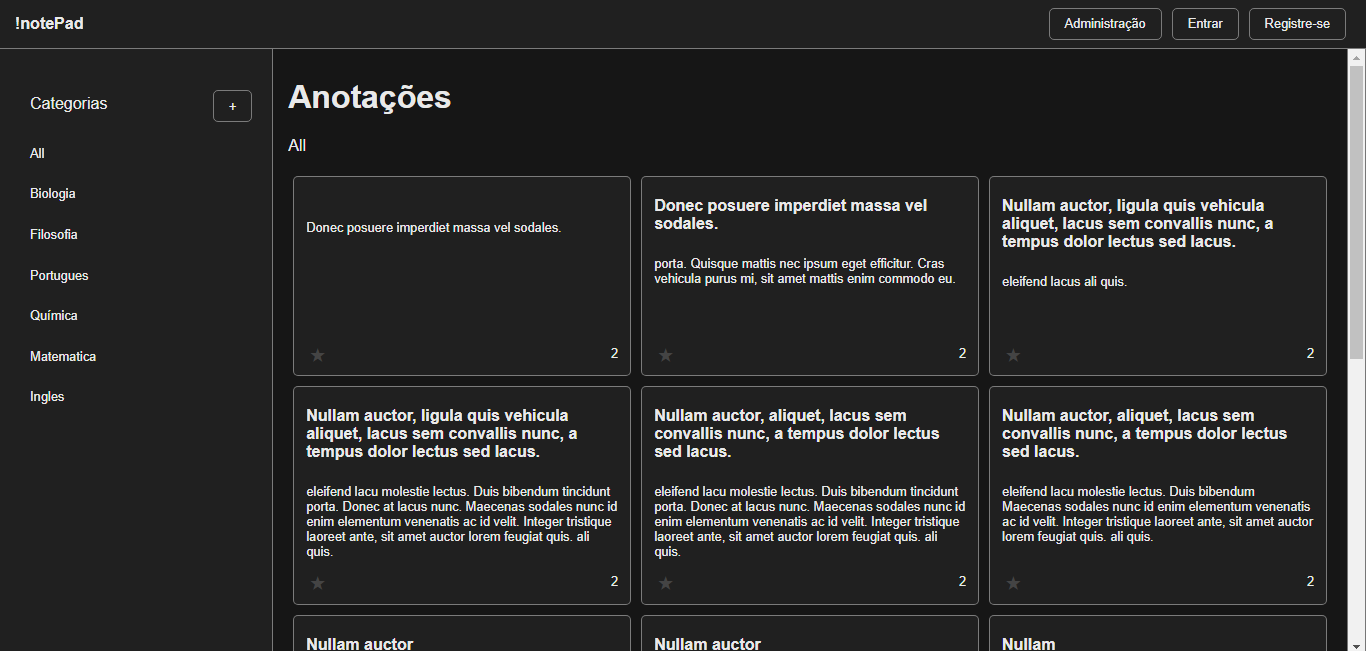The width and height of the screenshot is (1366, 651).
Task: Toggle star on top-right Nullam auctor note
Action: click(1013, 355)
